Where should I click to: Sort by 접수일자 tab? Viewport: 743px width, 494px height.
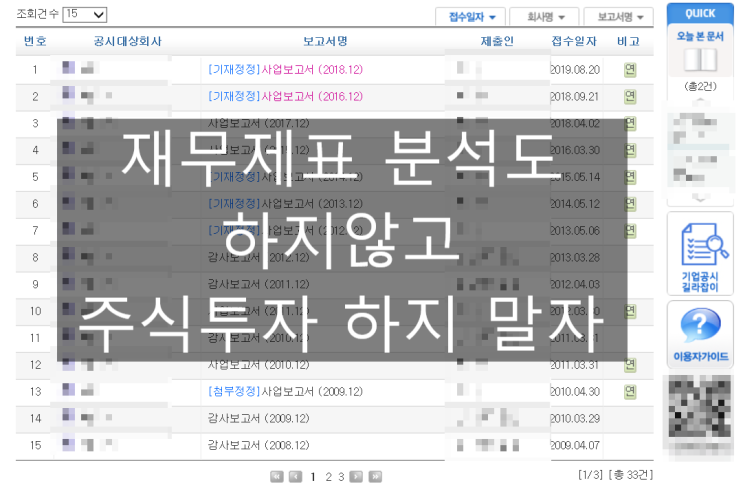[x=471, y=17]
